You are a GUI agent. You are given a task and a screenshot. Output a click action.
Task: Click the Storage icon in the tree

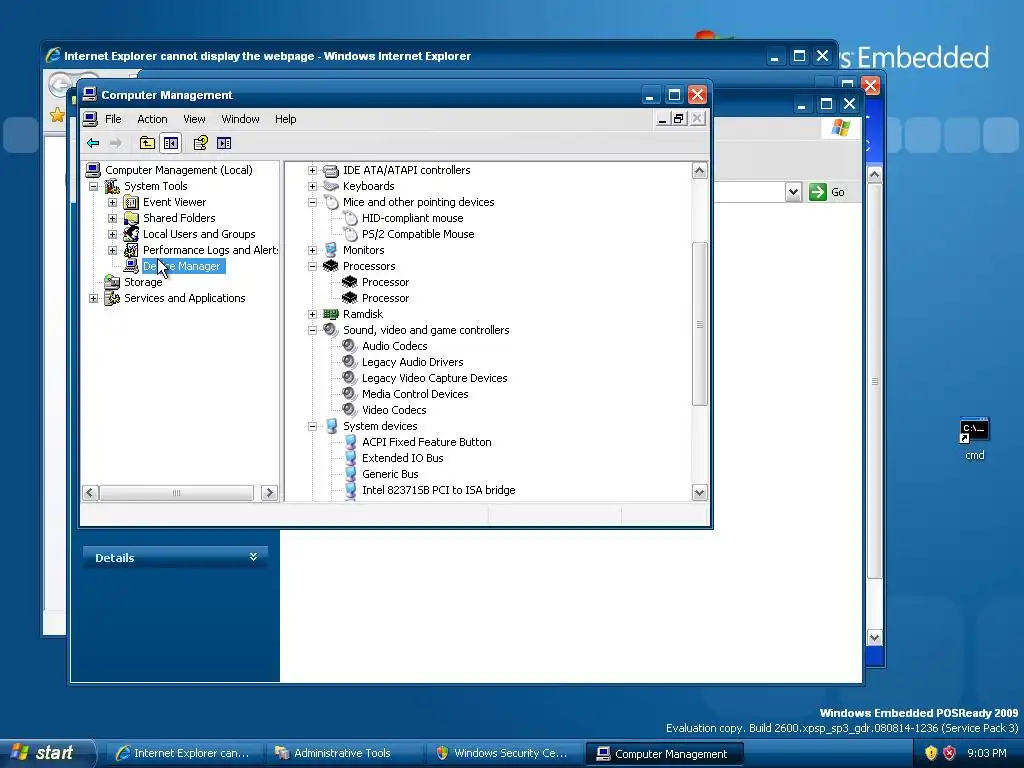pyautogui.click(x=112, y=282)
